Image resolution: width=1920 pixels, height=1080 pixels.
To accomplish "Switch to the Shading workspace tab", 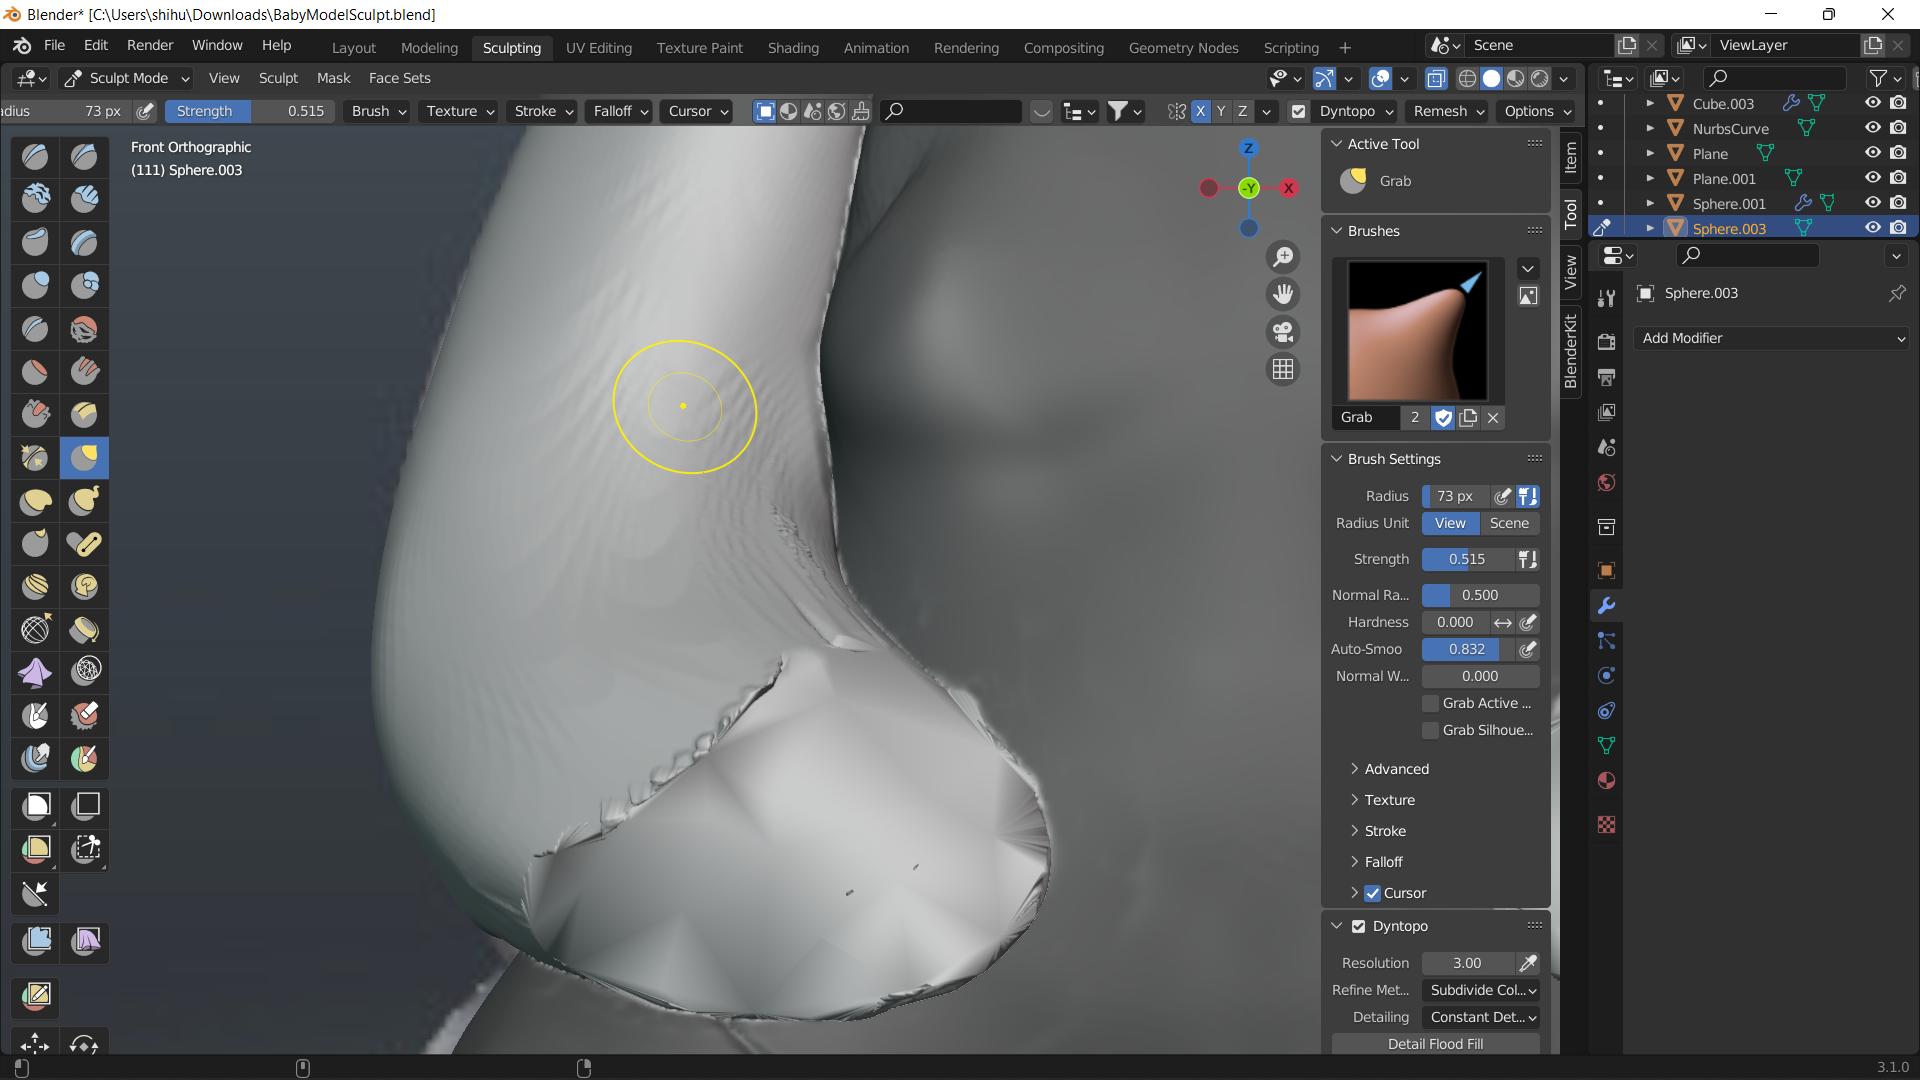I will 793,47.
